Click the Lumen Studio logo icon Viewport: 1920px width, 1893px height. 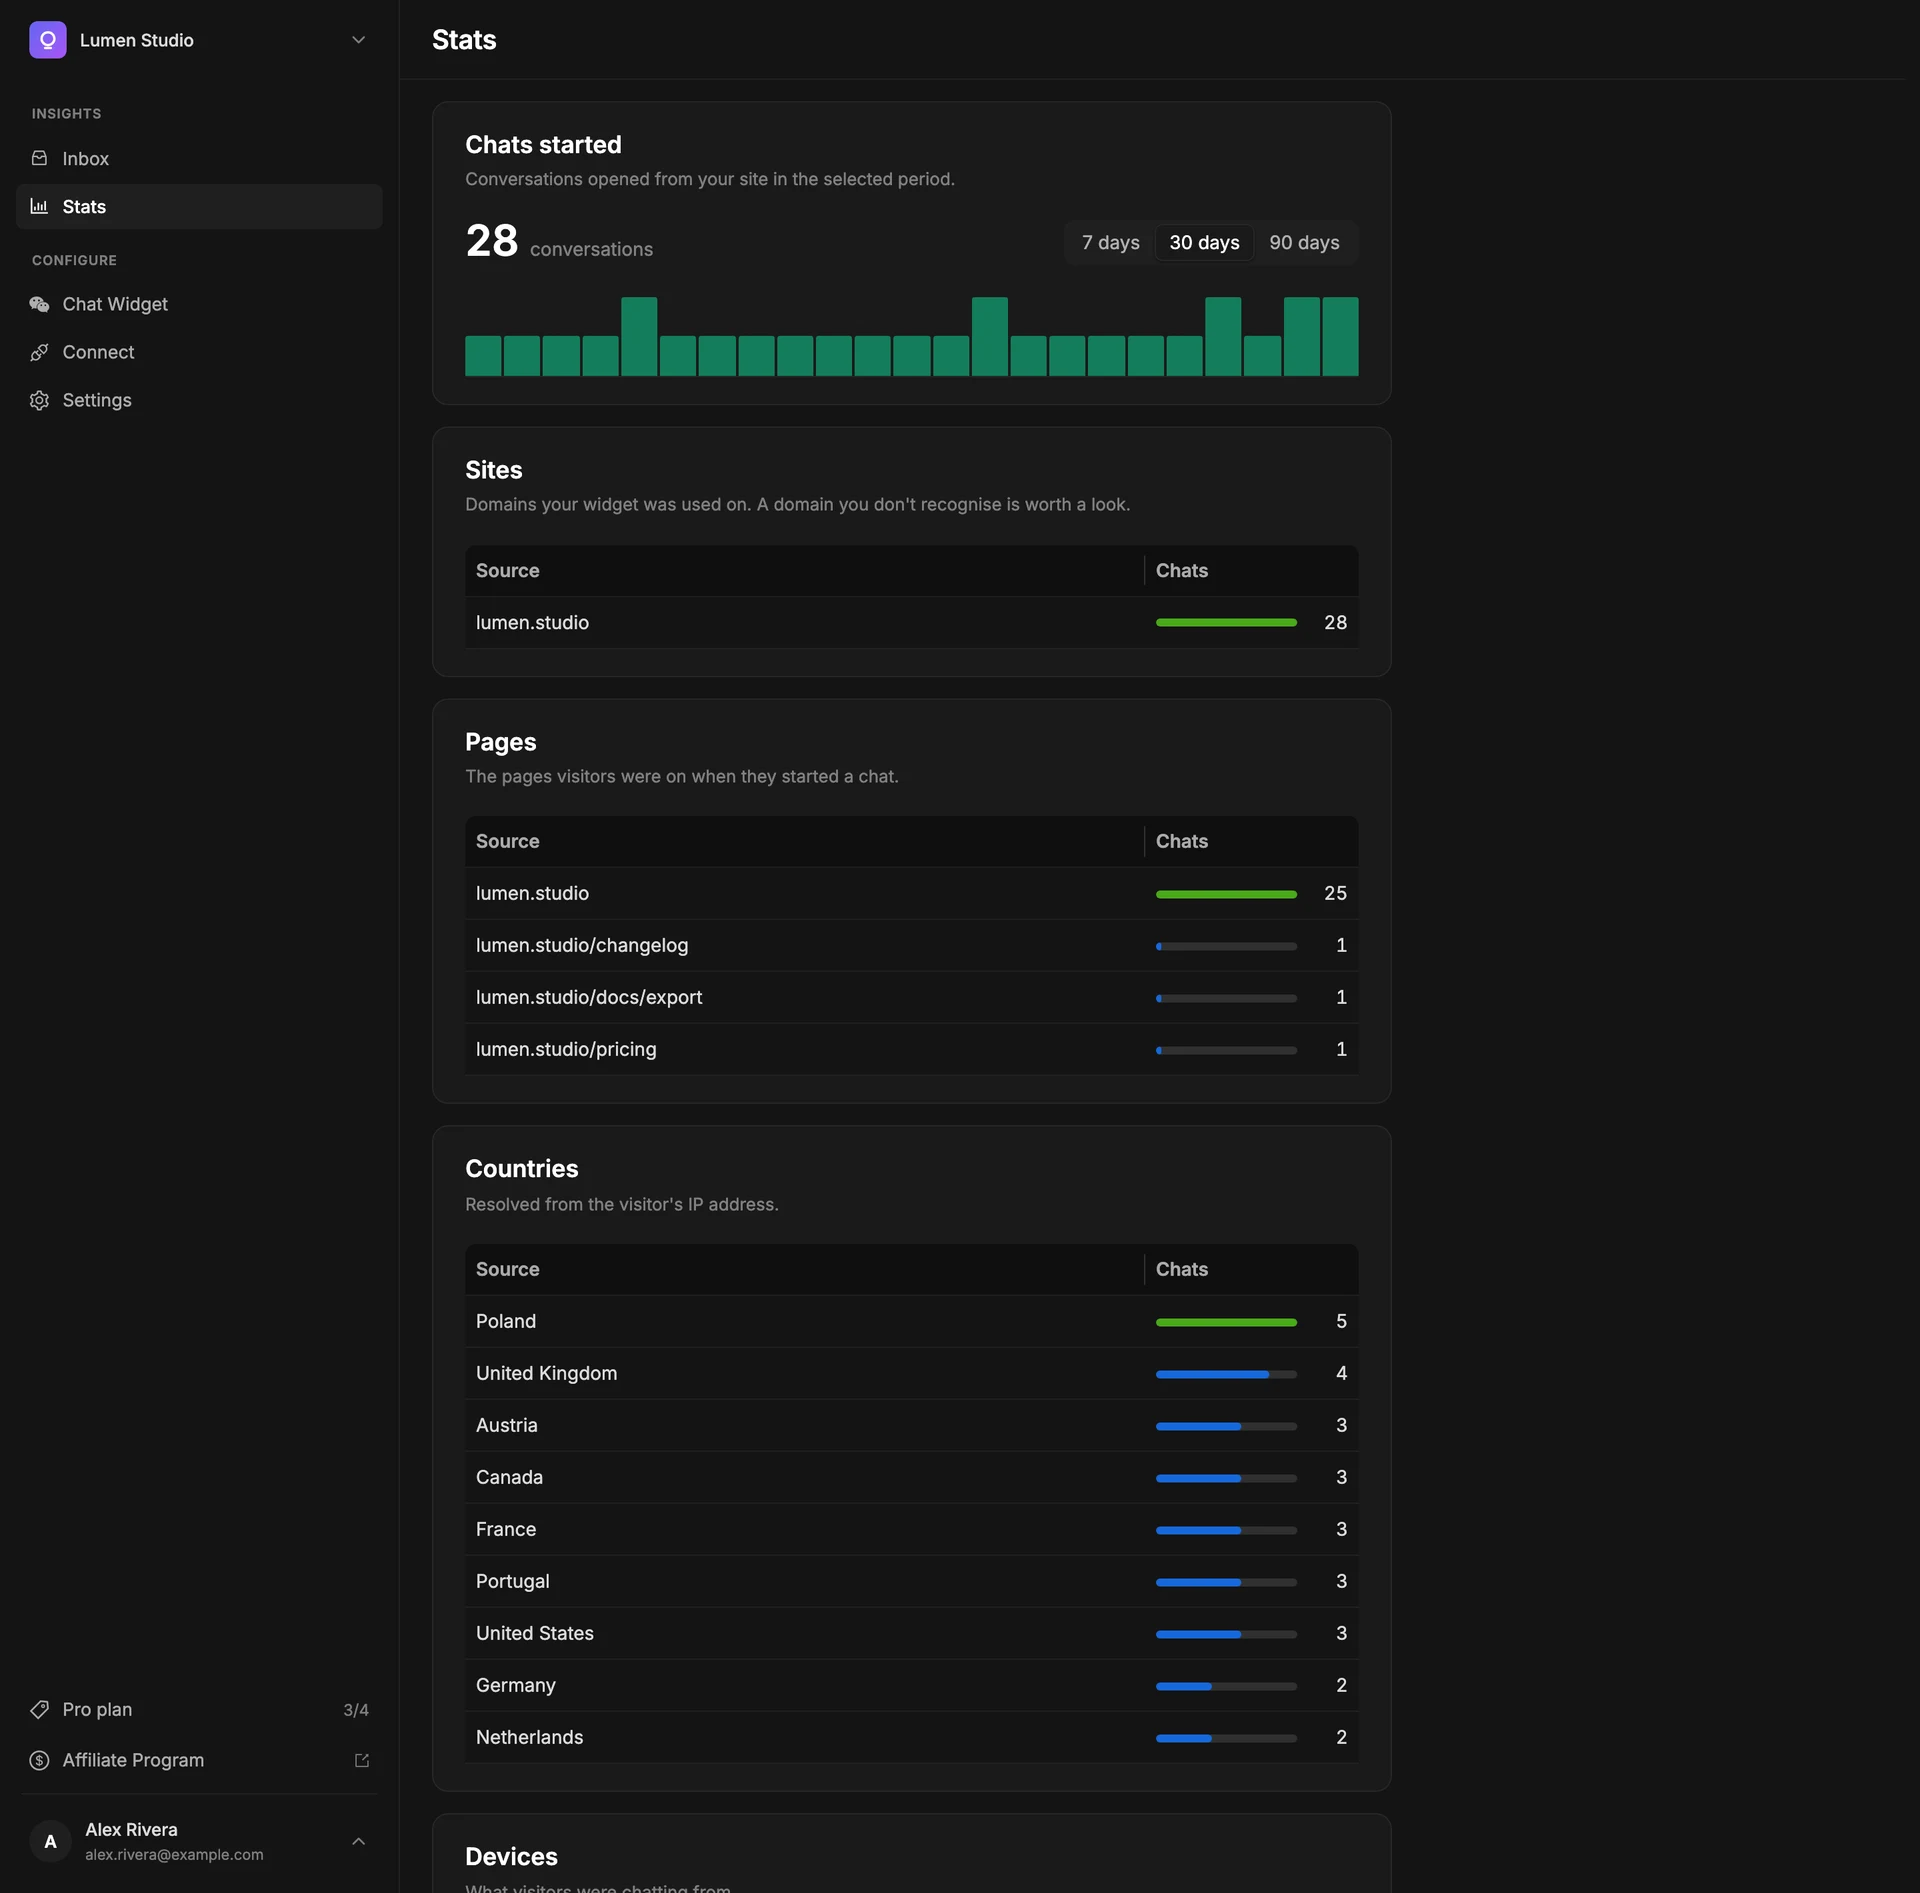pyautogui.click(x=47, y=40)
